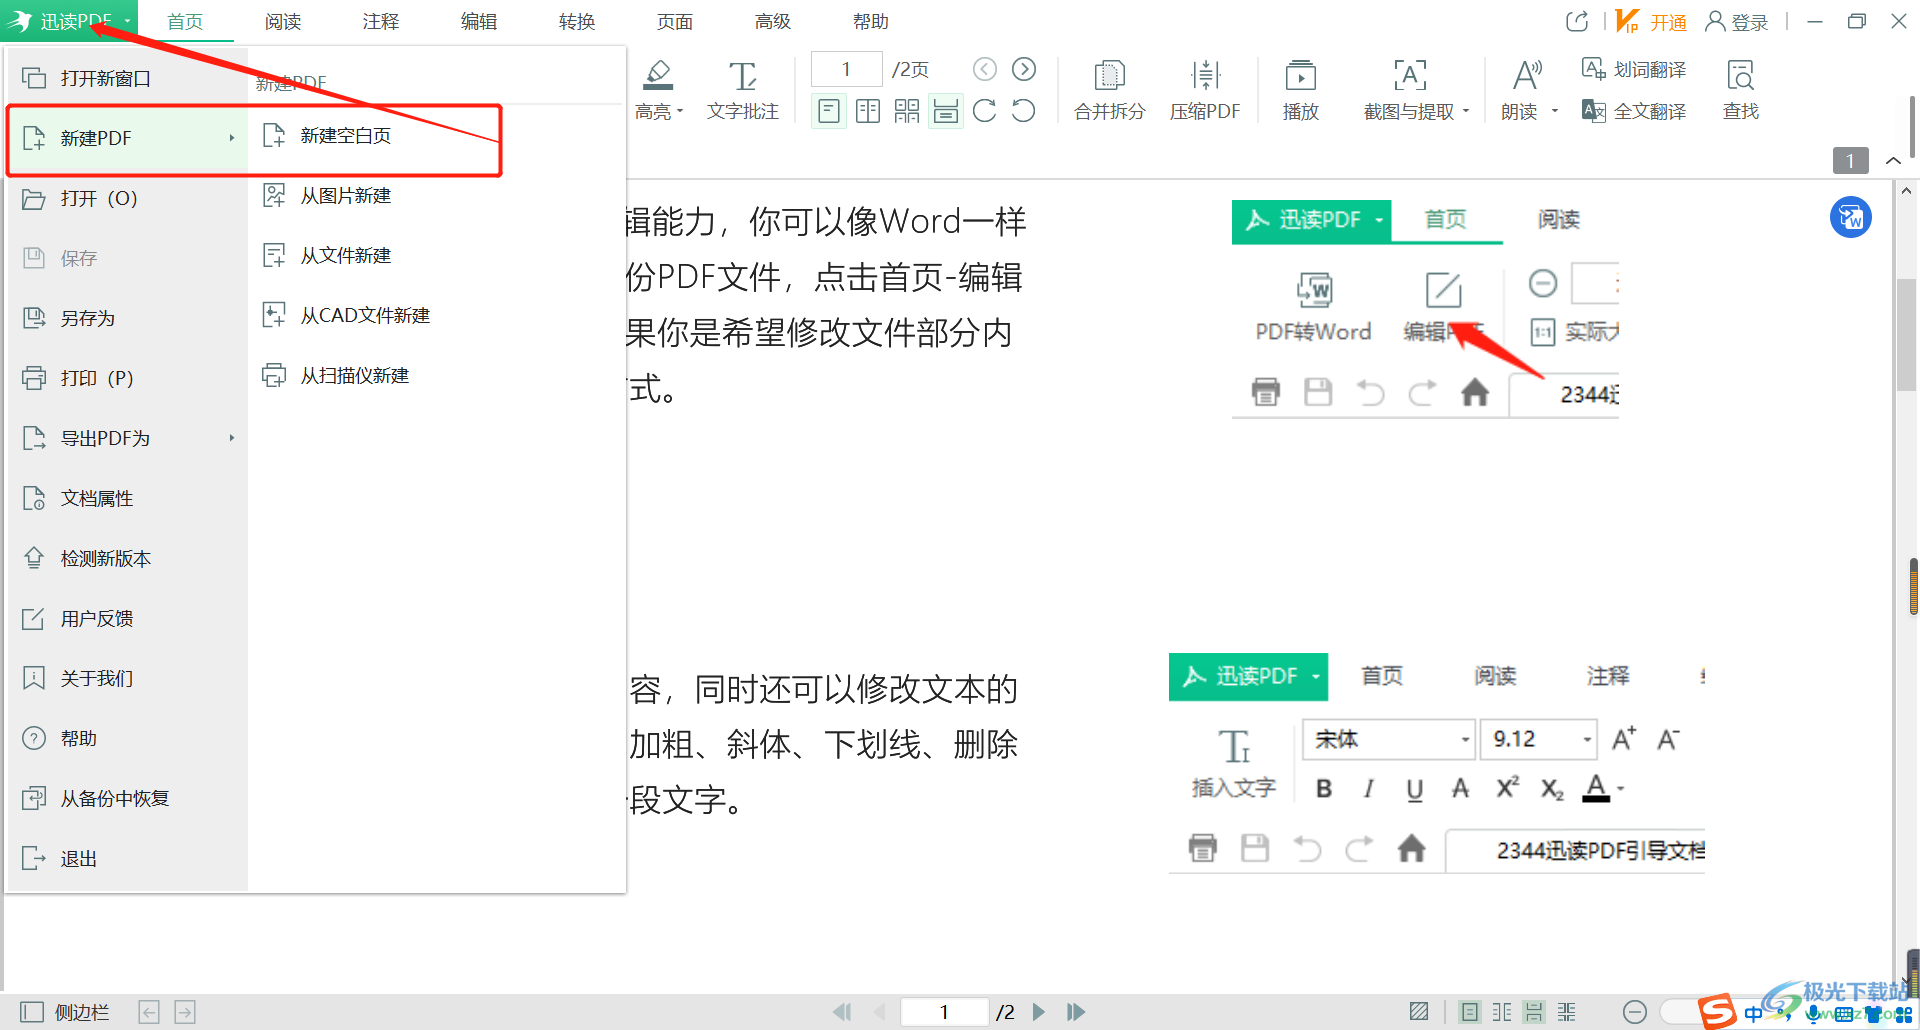Select 打开 (O) in the file menu

coord(127,198)
